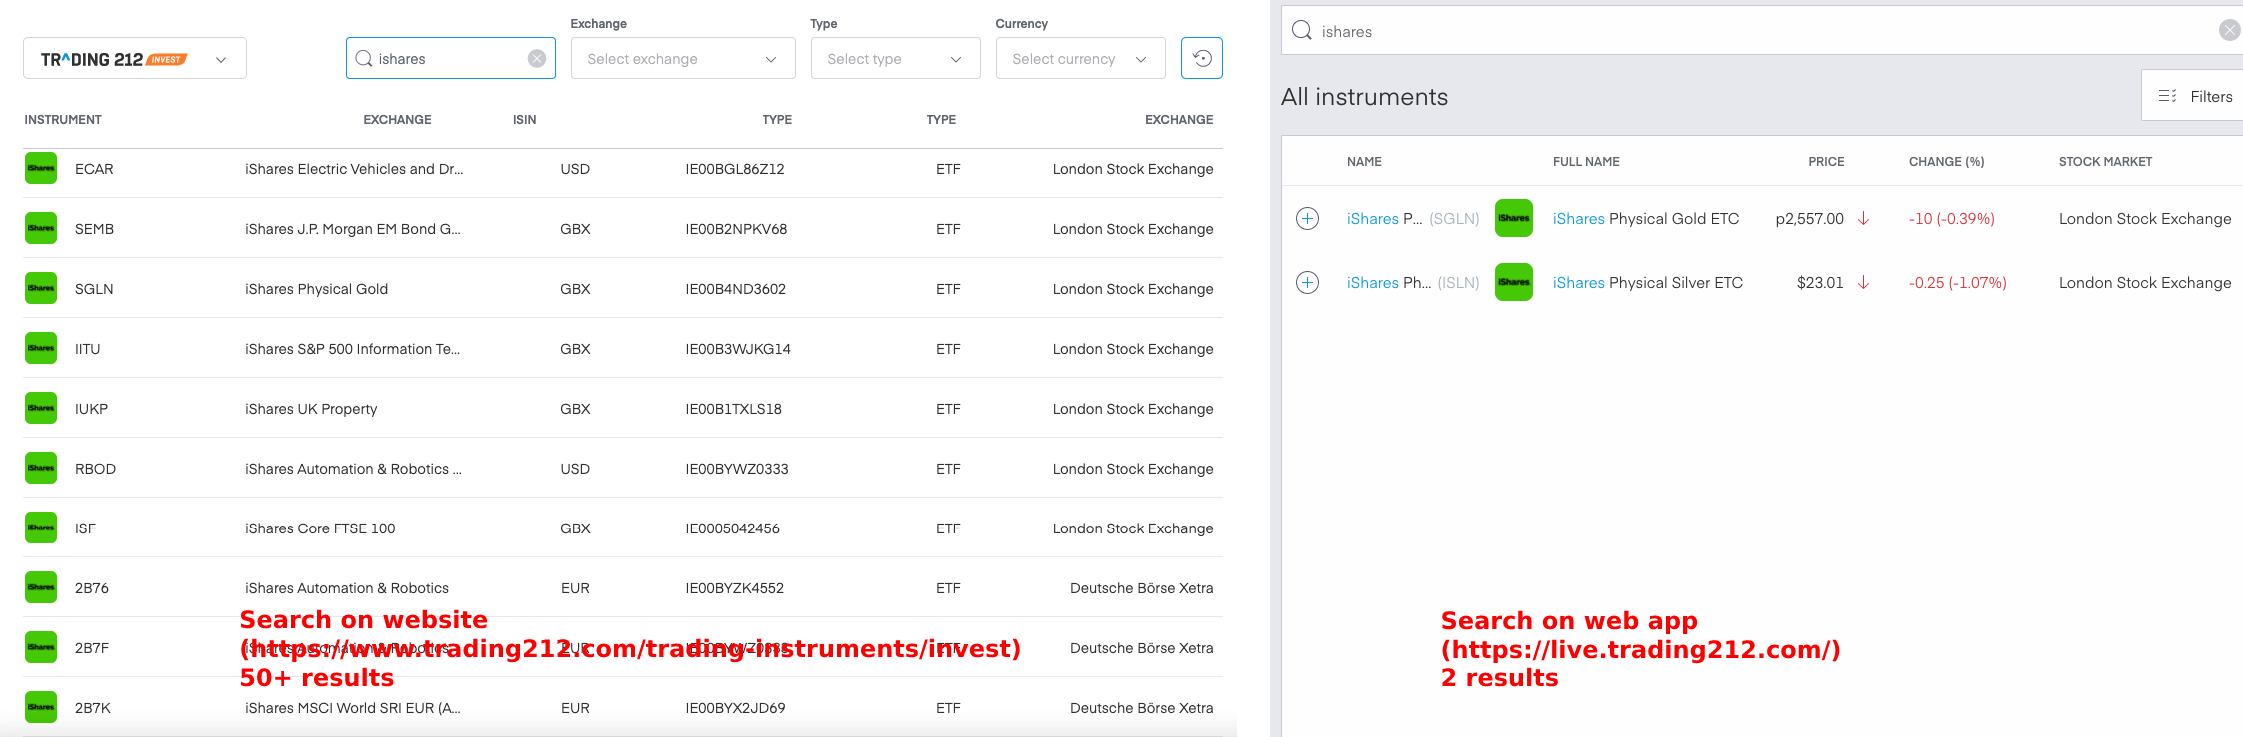Select the iShares UK Property row
This screenshot has height=737, width=2243.
pyautogui.click(x=311, y=408)
